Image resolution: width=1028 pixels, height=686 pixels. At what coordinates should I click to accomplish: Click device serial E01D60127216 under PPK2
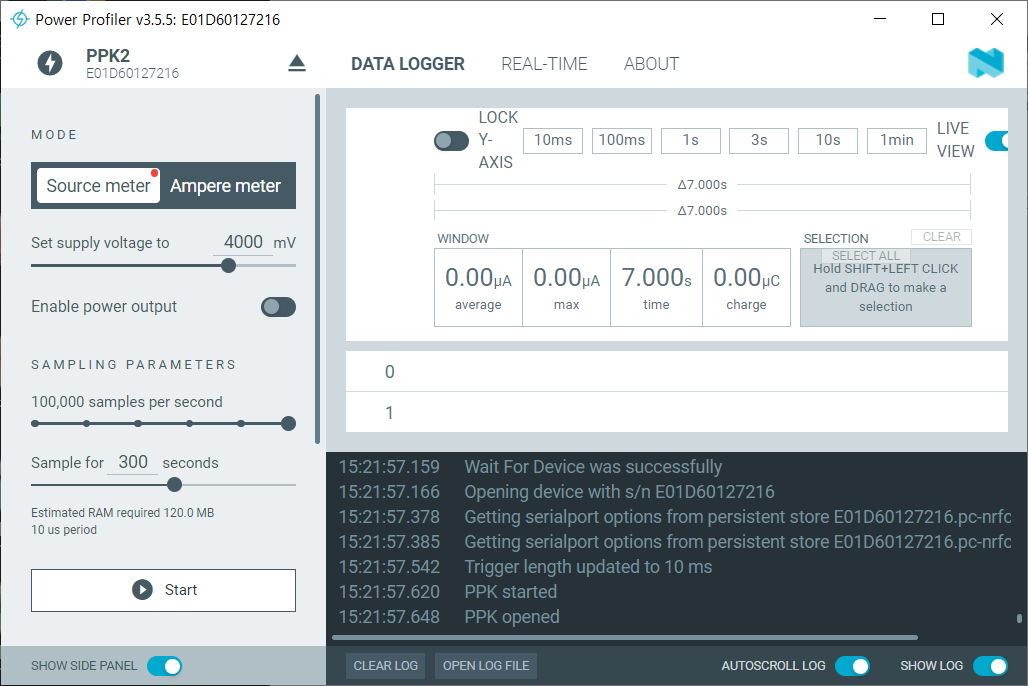point(132,73)
